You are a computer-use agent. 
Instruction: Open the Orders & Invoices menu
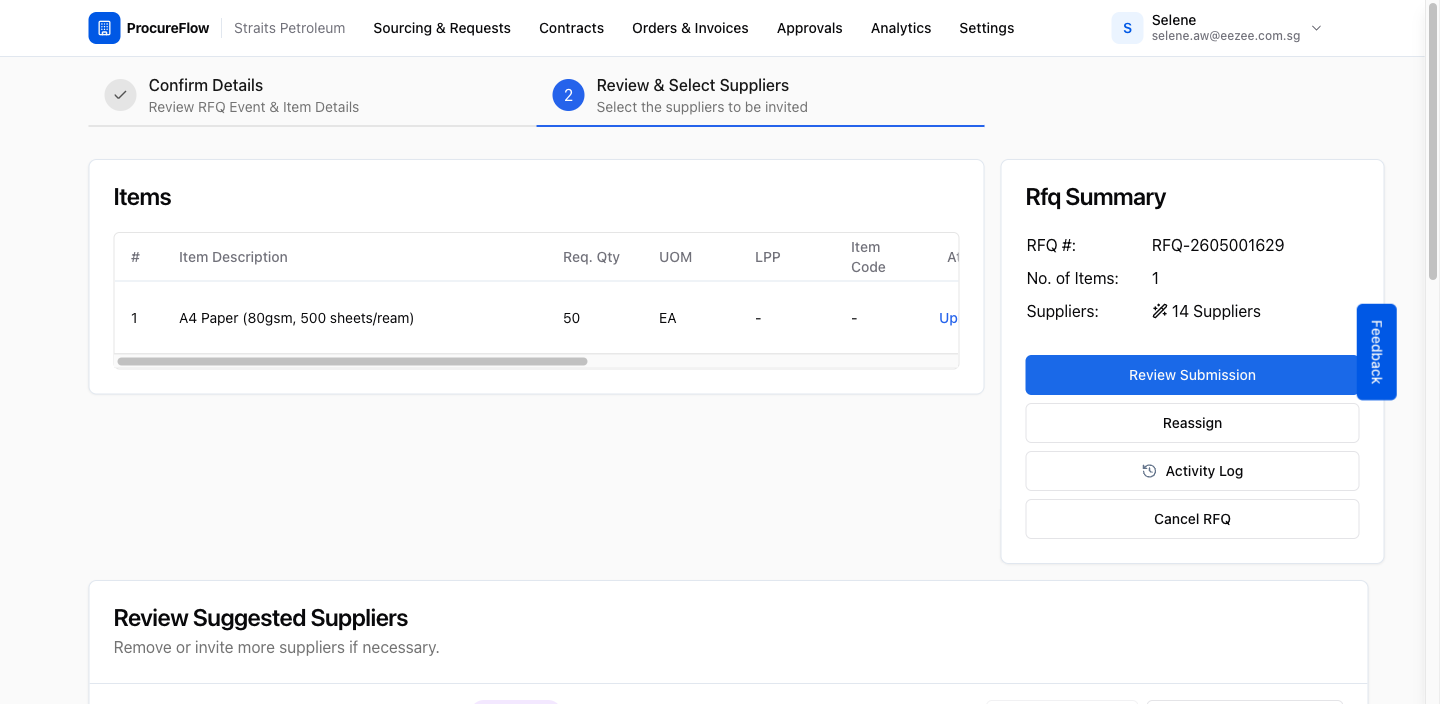click(x=690, y=28)
